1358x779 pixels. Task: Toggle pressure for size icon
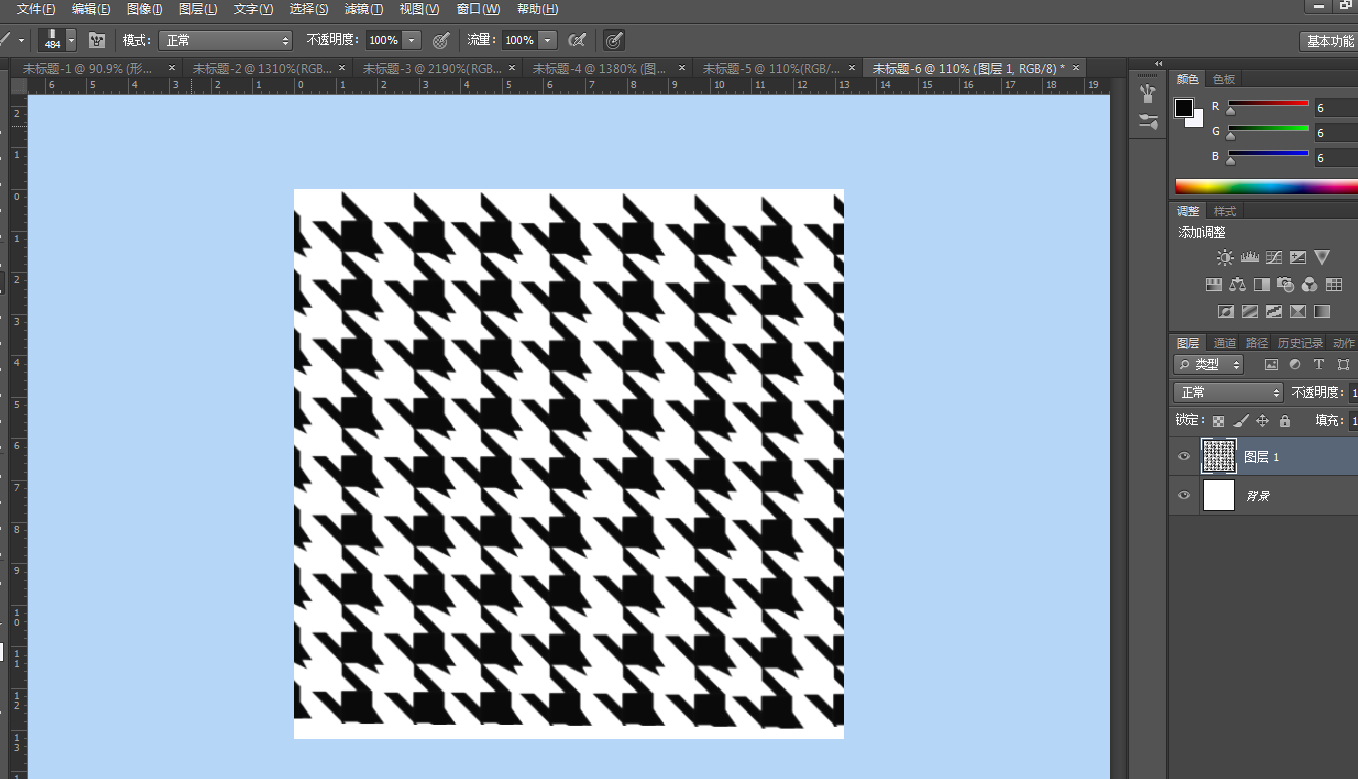click(x=614, y=40)
